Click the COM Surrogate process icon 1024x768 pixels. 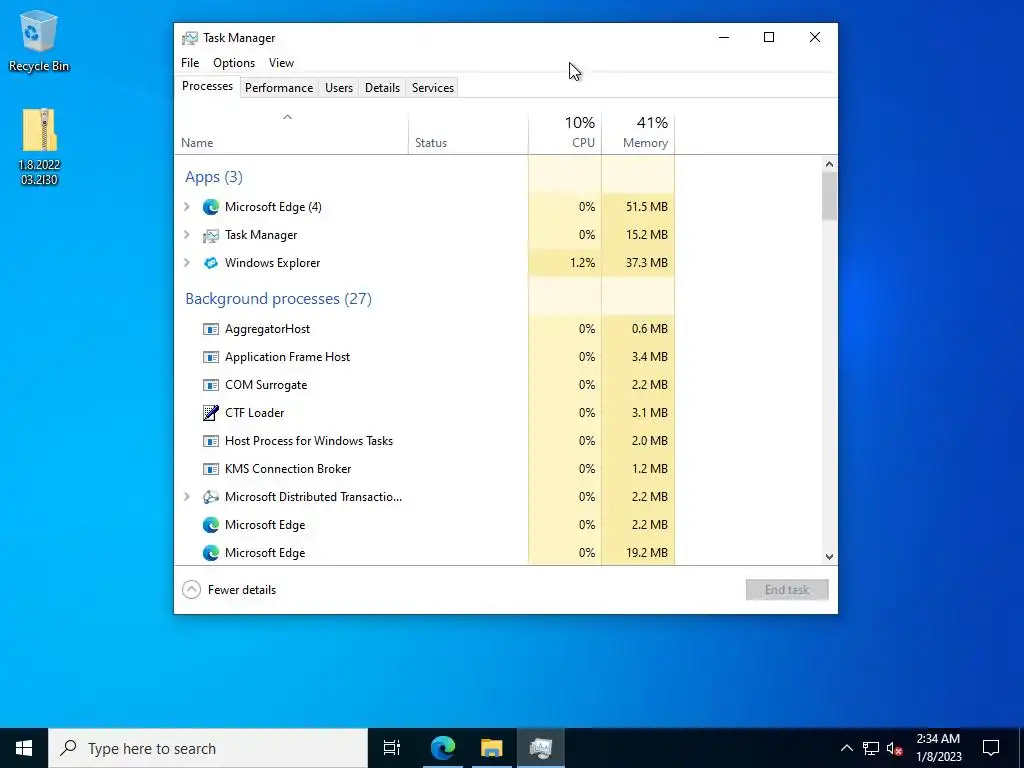coord(210,385)
